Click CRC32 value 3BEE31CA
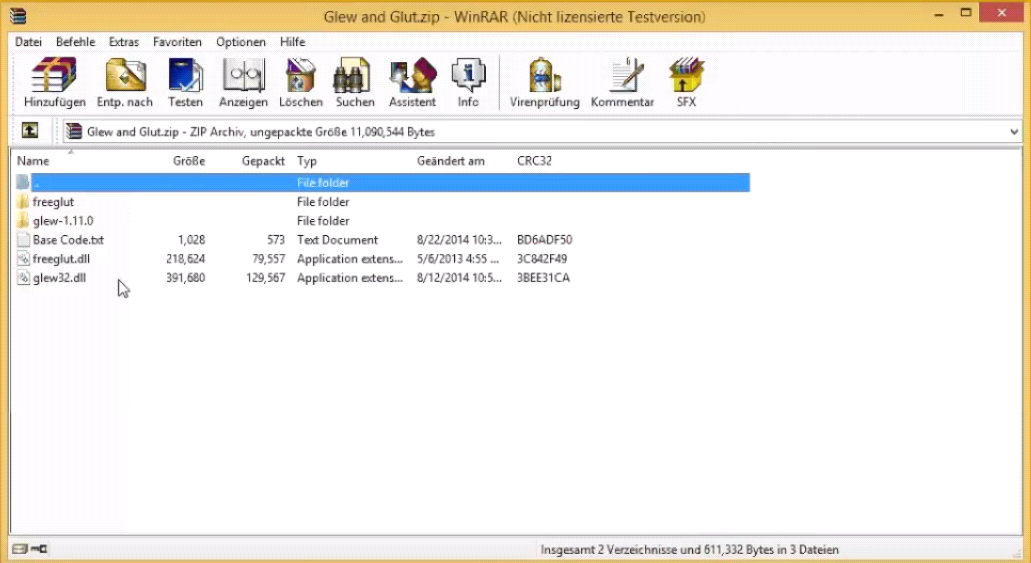This screenshot has height=563, width=1031. [x=543, y=278]
